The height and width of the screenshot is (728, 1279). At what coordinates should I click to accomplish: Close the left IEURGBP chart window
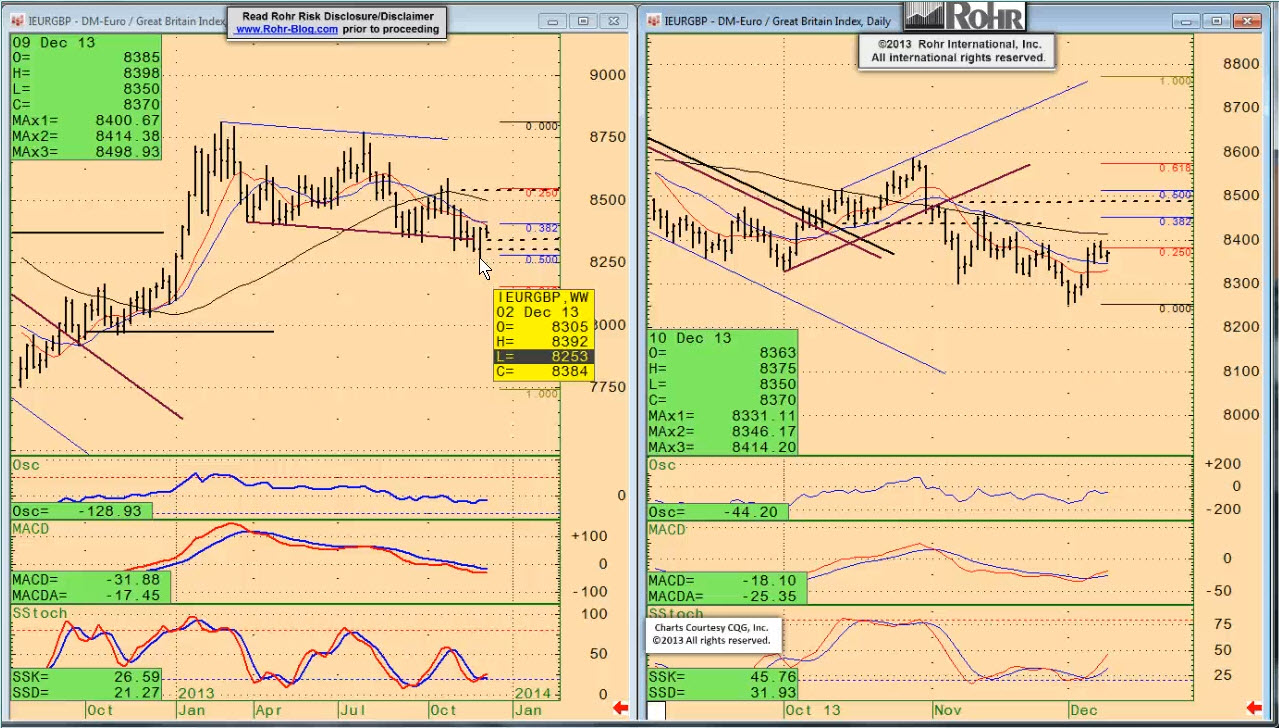pyautogui.click(x=613, y=21)
